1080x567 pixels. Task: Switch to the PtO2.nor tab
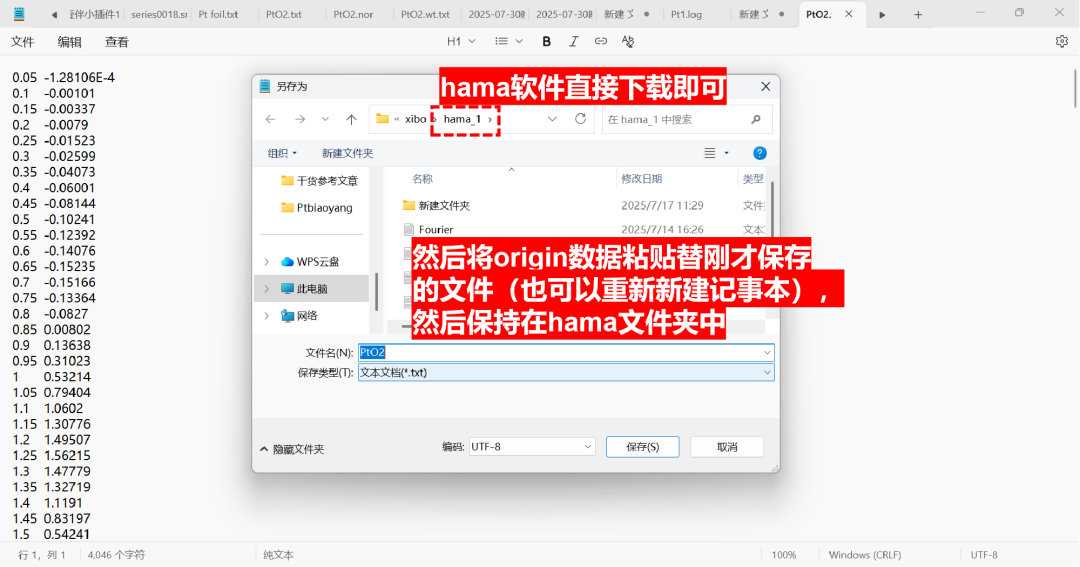[353, 14]
